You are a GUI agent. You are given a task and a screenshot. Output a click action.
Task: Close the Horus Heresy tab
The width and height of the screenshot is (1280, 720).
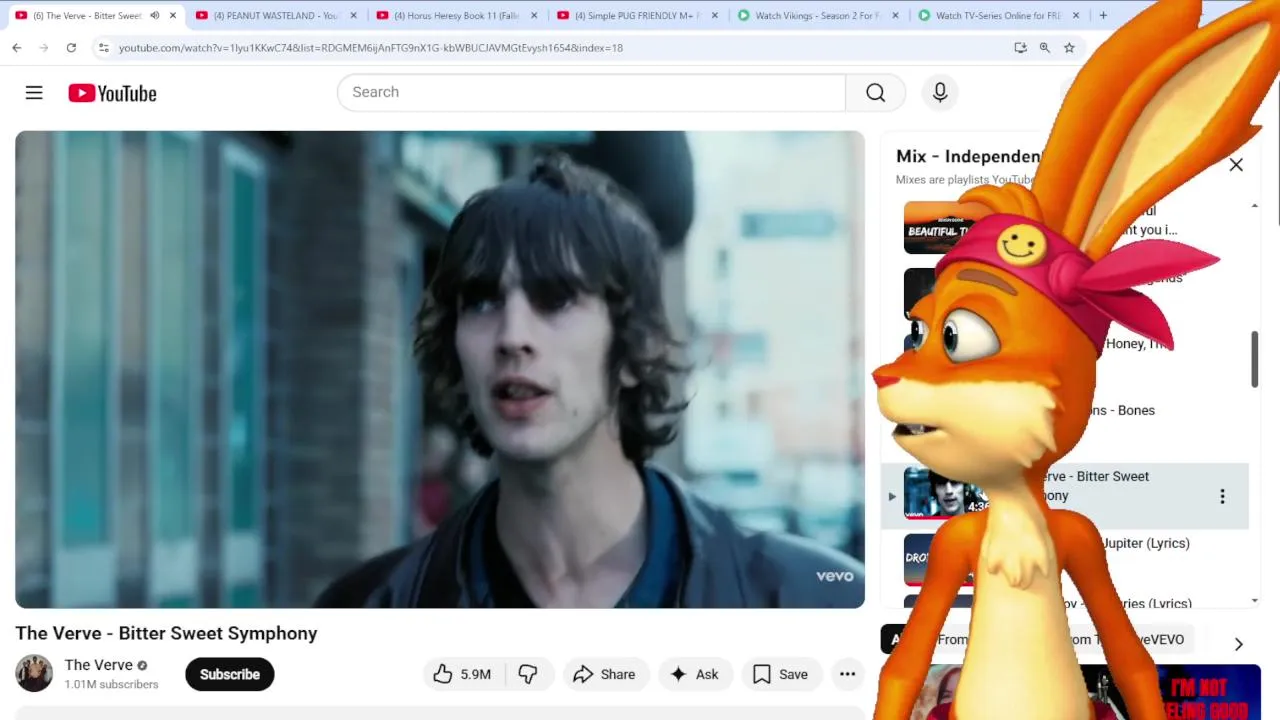click(x=534, y=15)
